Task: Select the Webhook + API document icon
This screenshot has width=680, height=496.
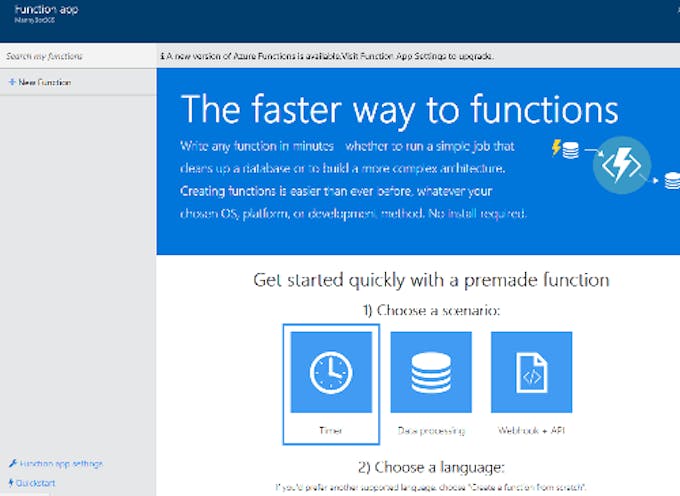Action: [531, 372]
